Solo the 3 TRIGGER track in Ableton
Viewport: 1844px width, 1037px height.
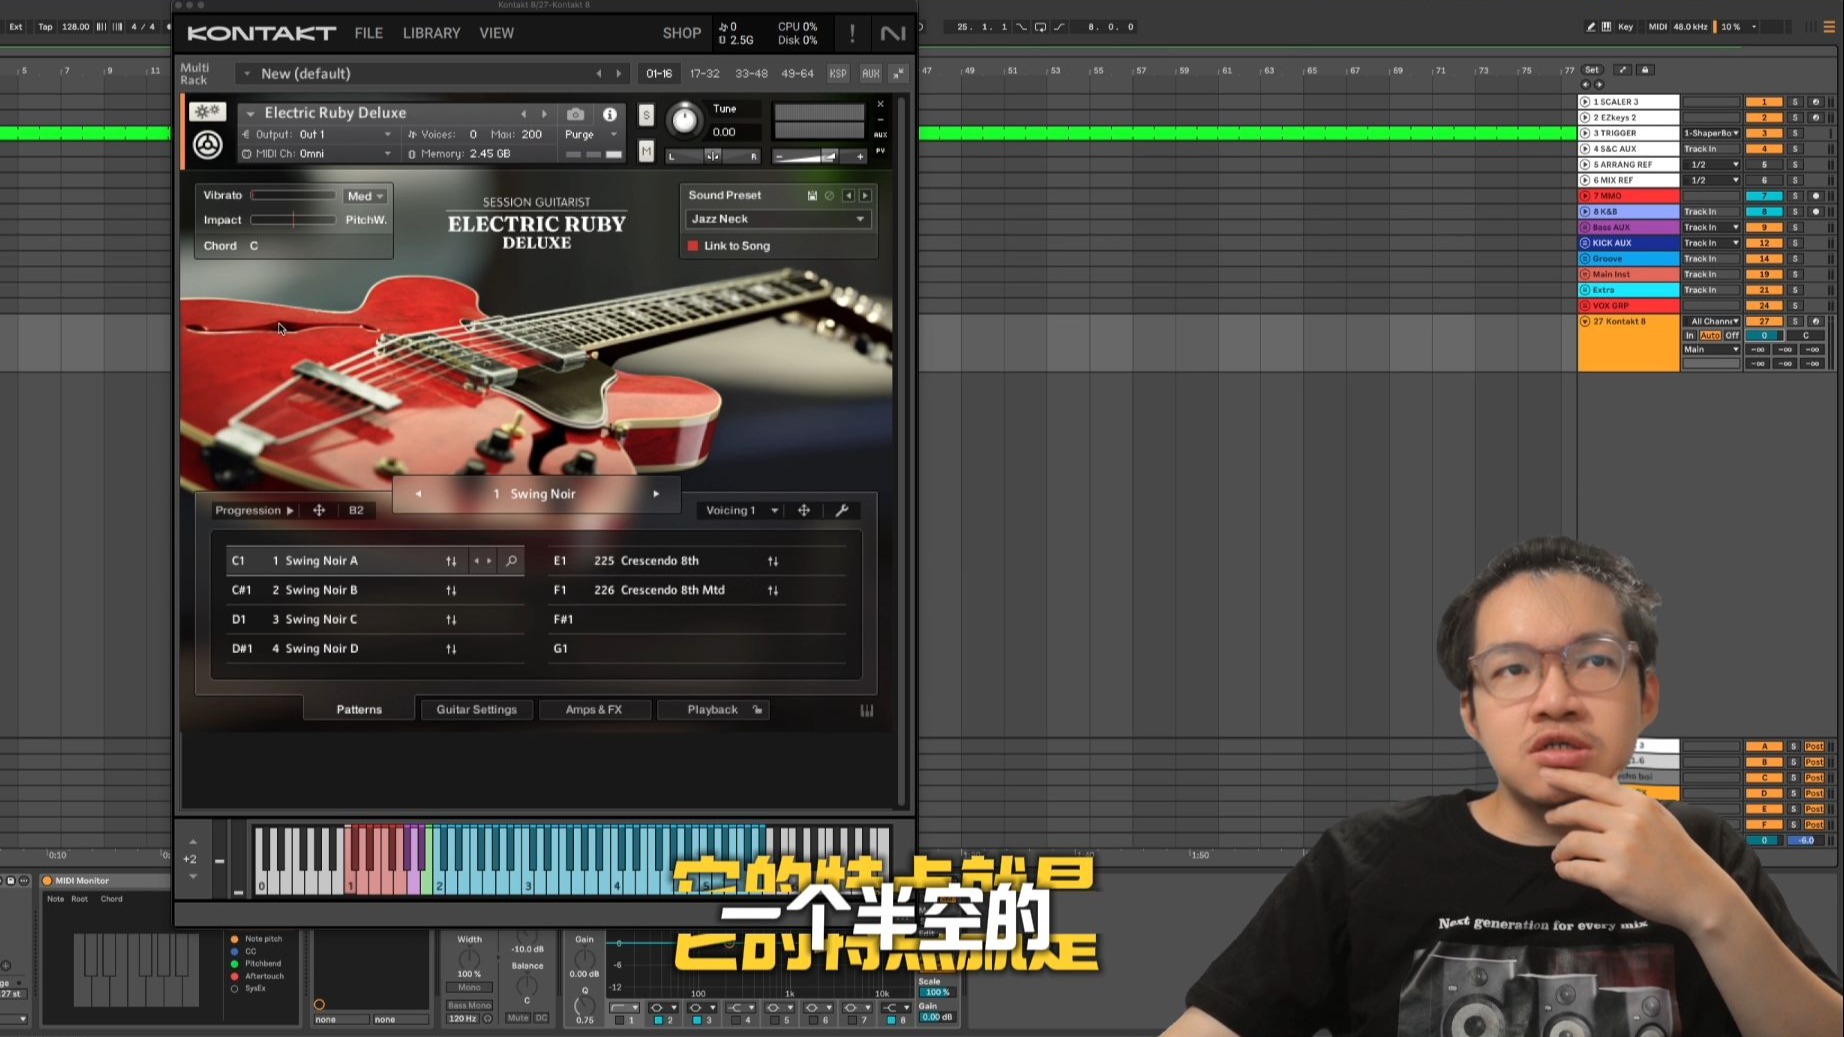(x=1795, y=133)
